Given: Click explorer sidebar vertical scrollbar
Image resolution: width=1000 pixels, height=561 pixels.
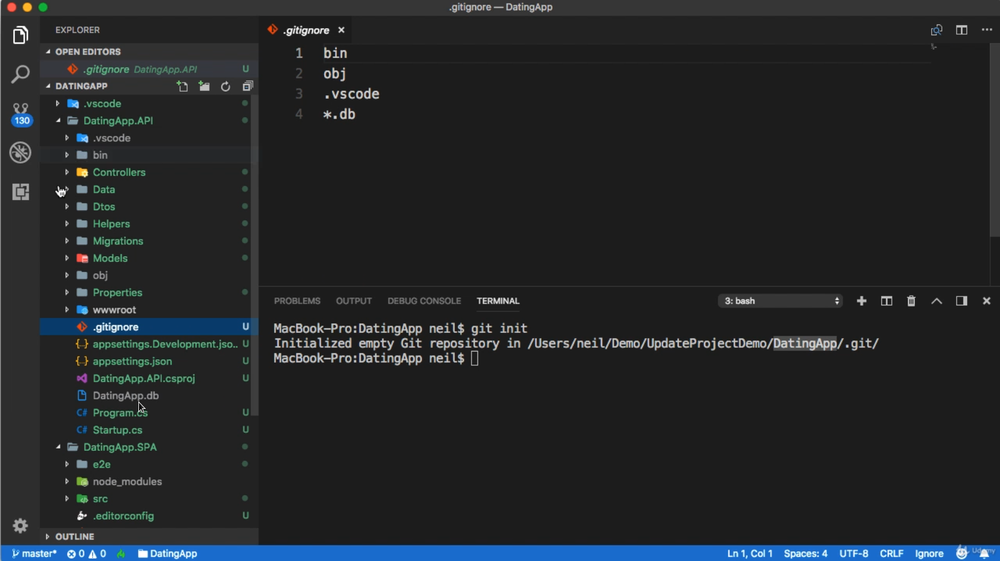Looking at the screenshot, I should pos(255,255).
